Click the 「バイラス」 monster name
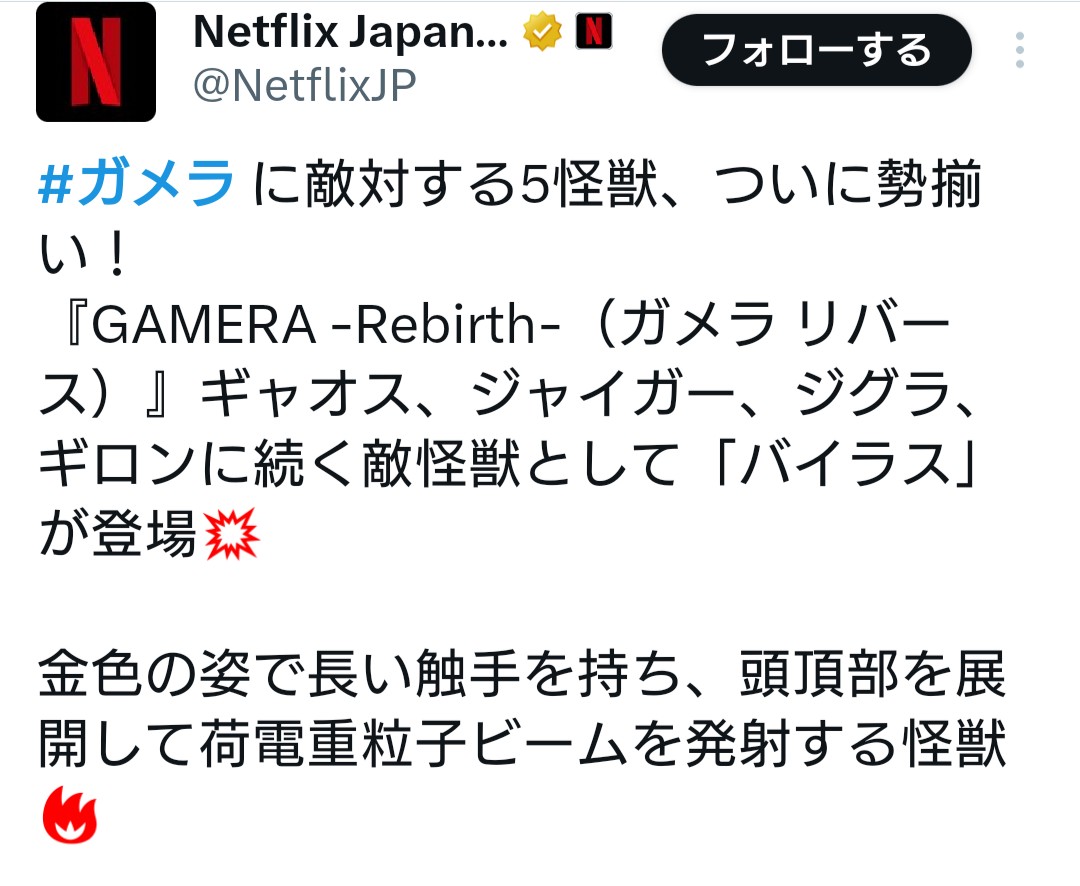The image size is (1080, 886). pyautogui.click(x=847, y=464)
